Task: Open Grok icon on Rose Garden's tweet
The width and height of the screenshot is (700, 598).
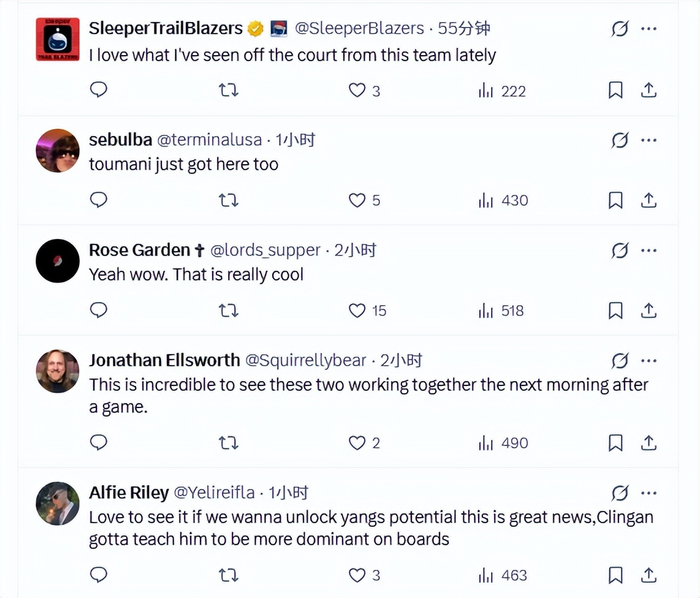Action: pos(619,250)
